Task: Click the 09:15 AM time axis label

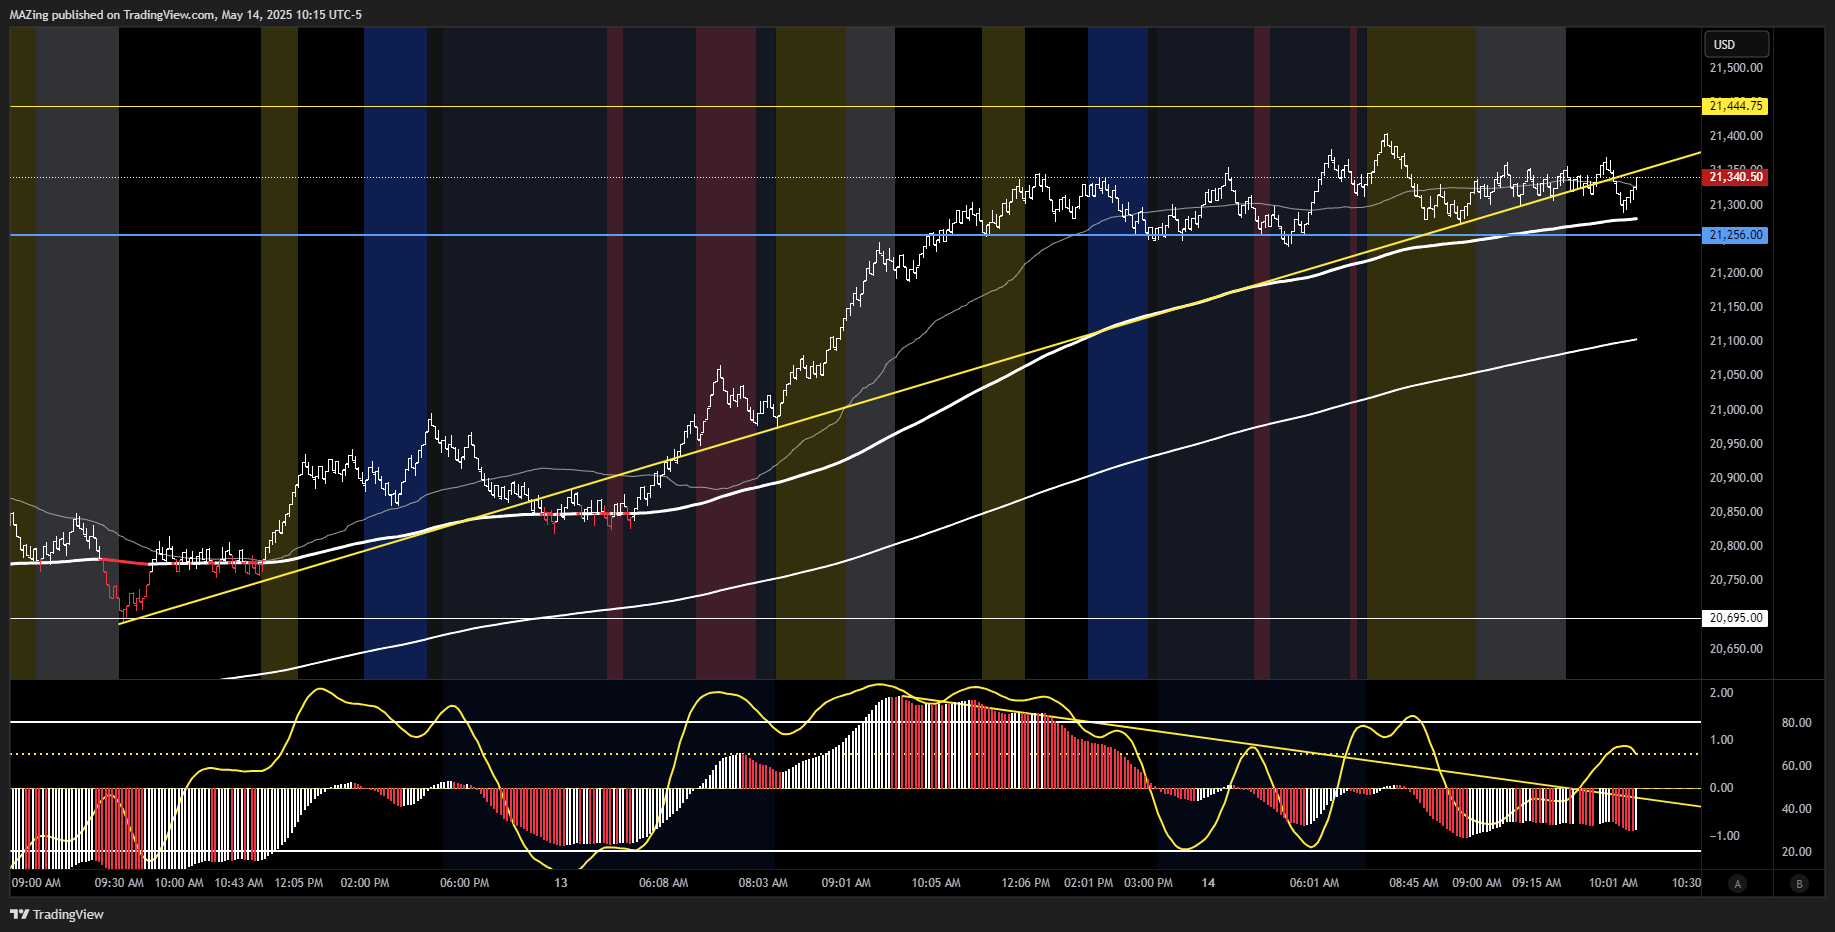Action: coord(1537,883)
